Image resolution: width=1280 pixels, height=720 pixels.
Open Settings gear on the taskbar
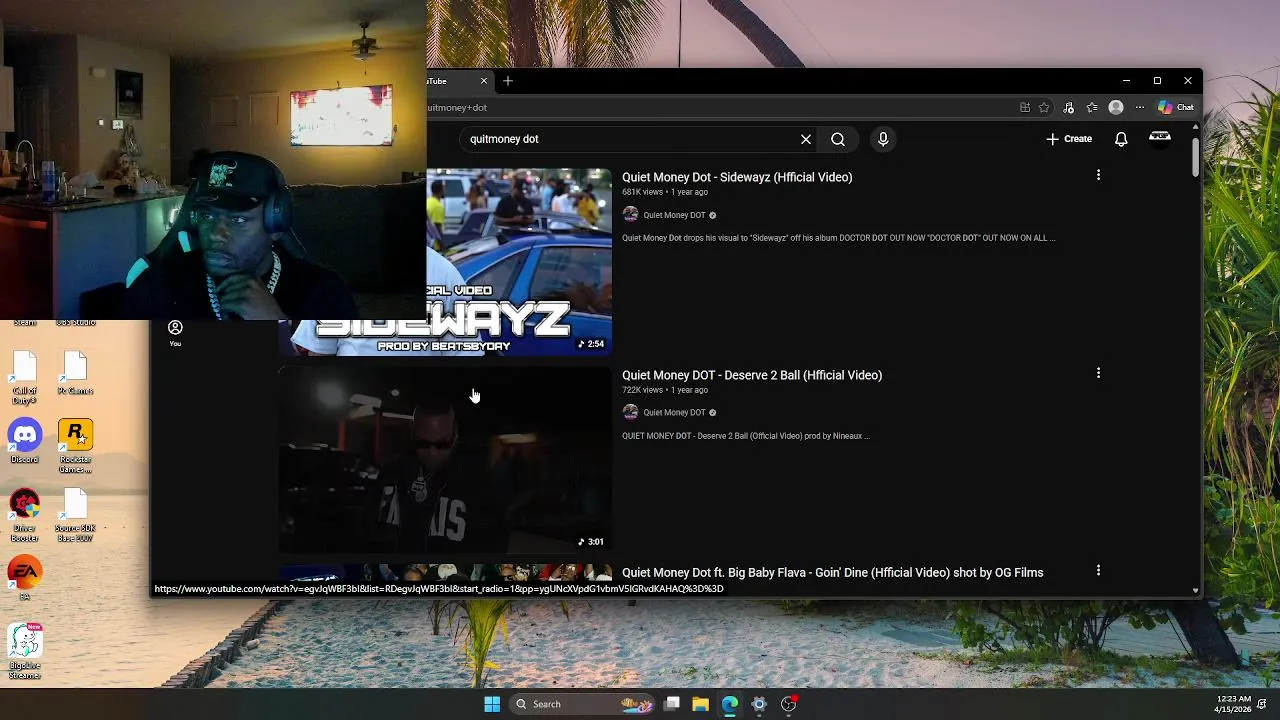pos(759,704)
